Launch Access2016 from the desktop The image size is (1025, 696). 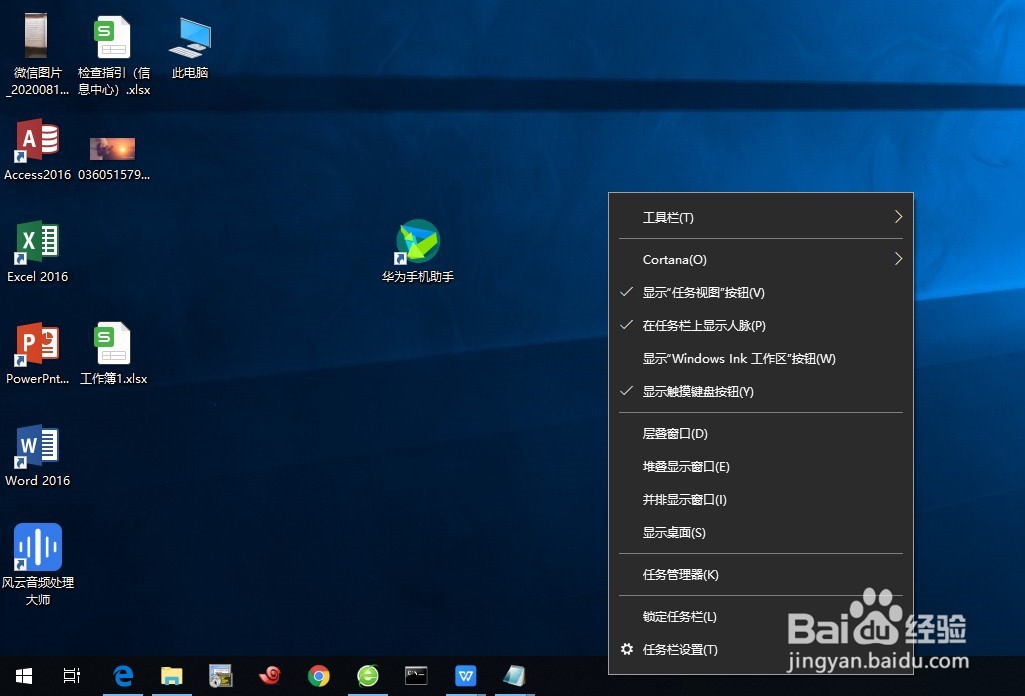(x=37, y=140)
